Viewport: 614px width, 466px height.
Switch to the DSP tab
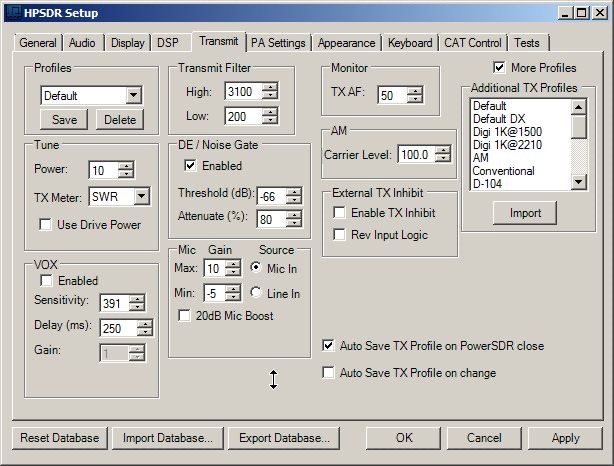[168, 43]
